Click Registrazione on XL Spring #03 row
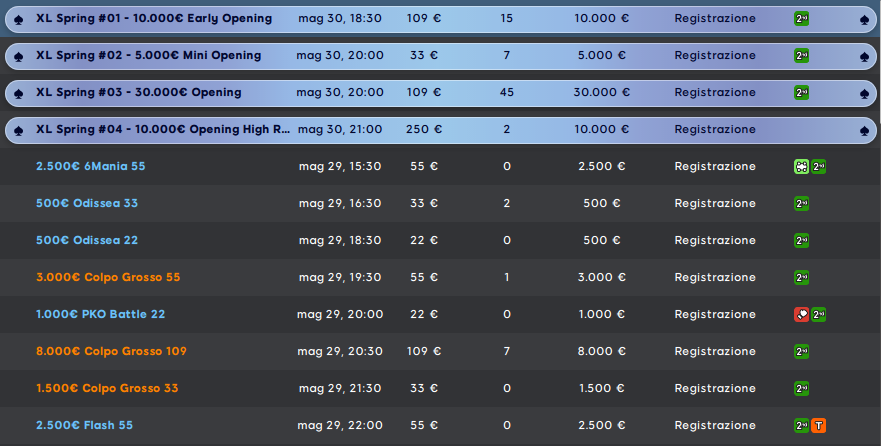 coord(715,92)
